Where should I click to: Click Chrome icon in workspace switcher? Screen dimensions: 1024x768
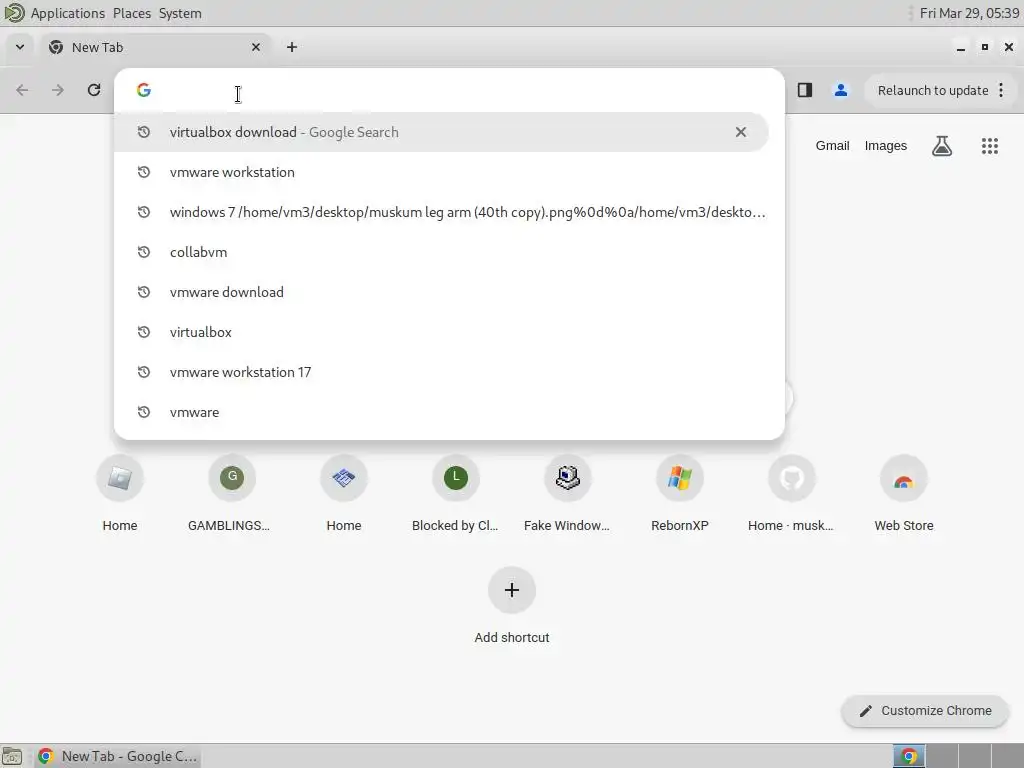point(909,756)
